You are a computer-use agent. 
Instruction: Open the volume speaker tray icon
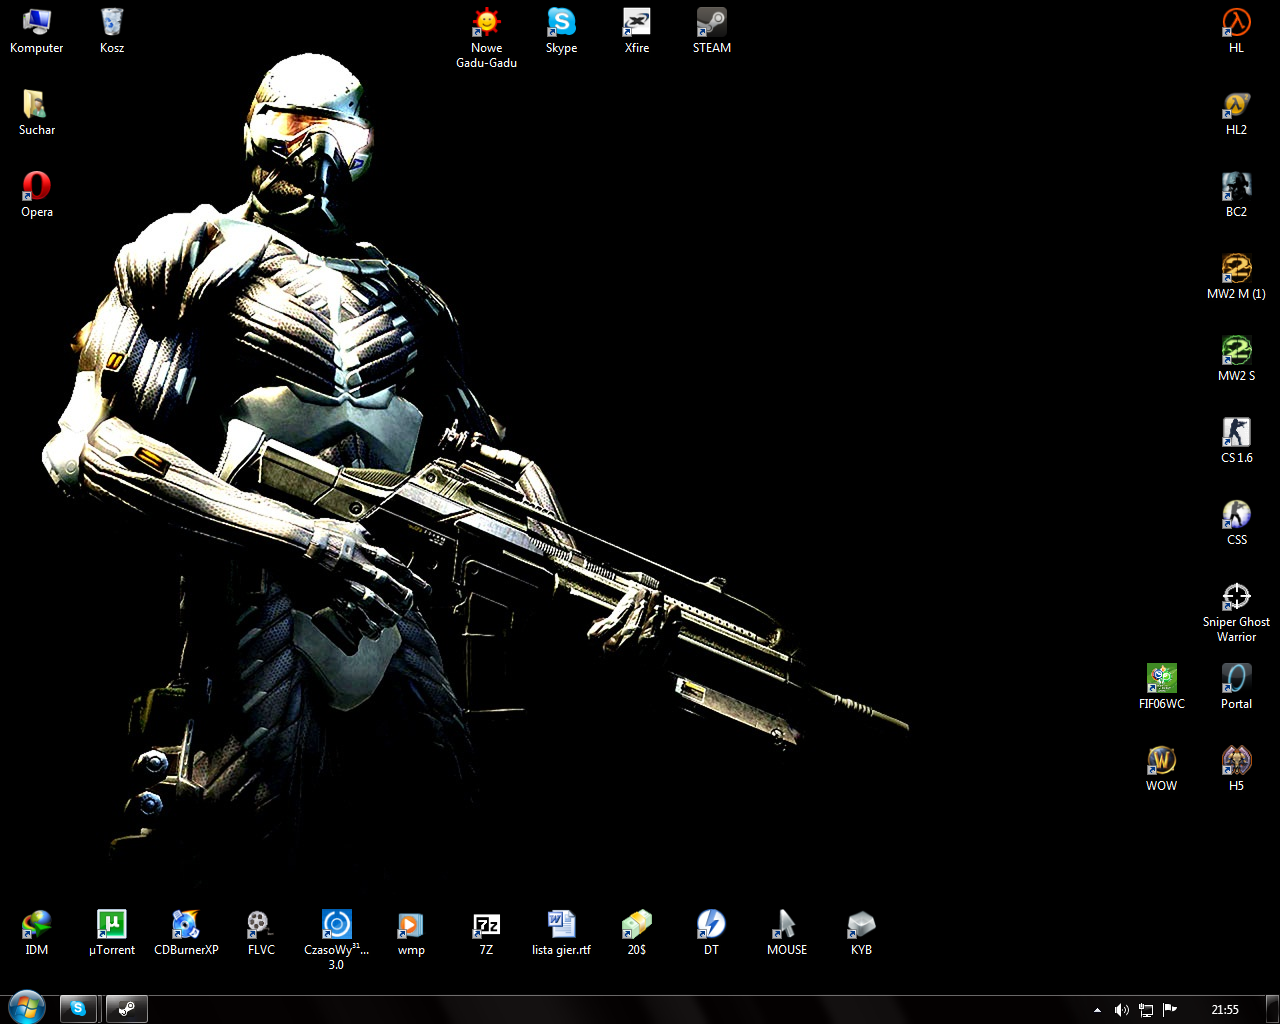coord(1121,1010)
